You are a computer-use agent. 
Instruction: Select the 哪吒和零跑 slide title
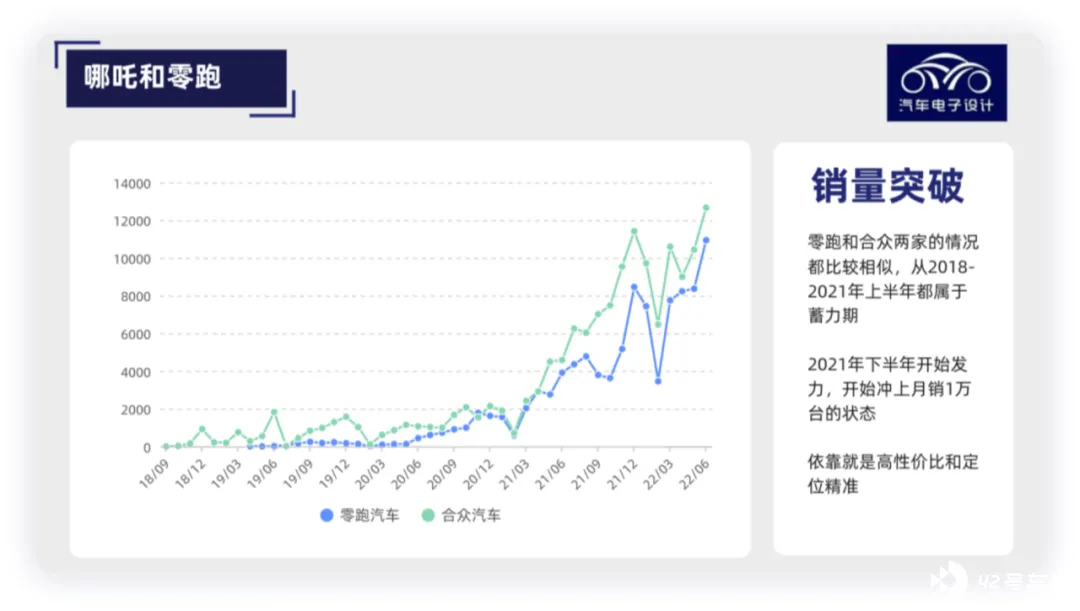point(153,76)
